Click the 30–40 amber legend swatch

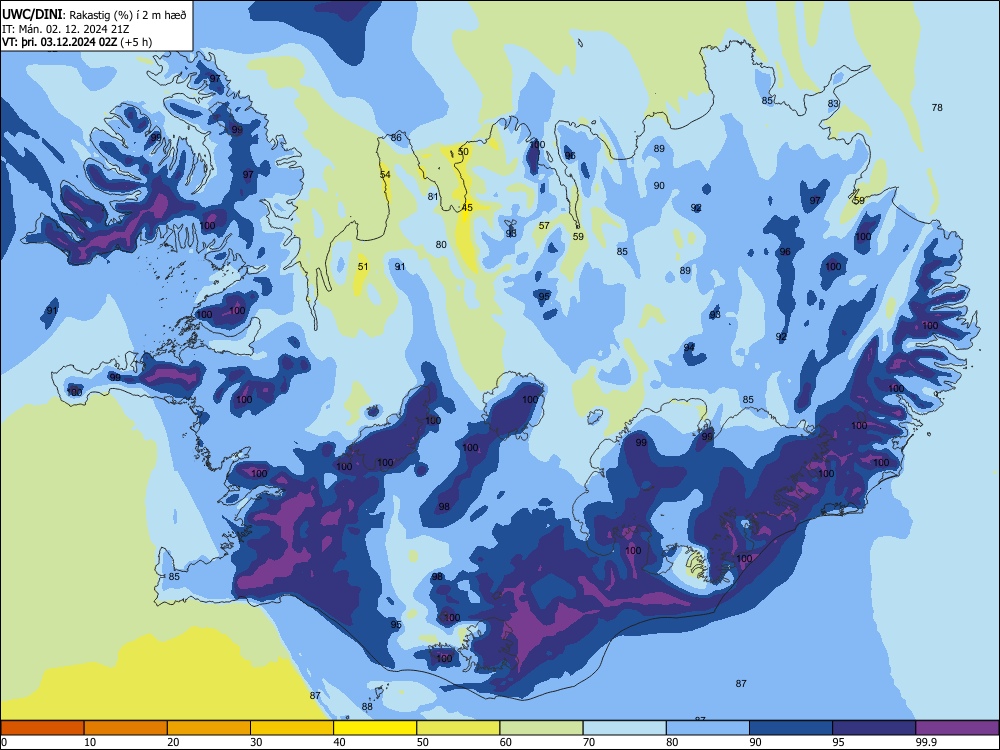(292, 728)
